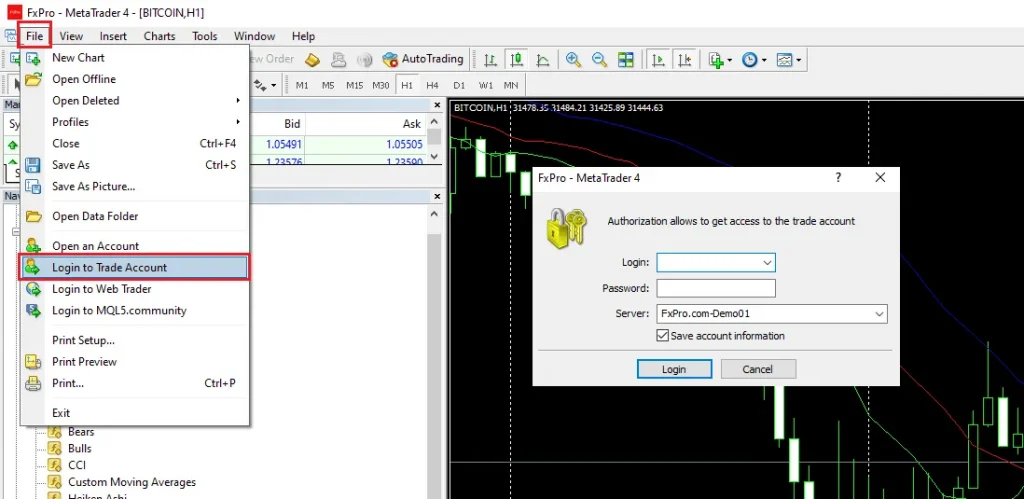Cancel the authorization dialog
The width and height of the screenshot is (1024, 499).
pyautogui.click(x=758, y=369)
